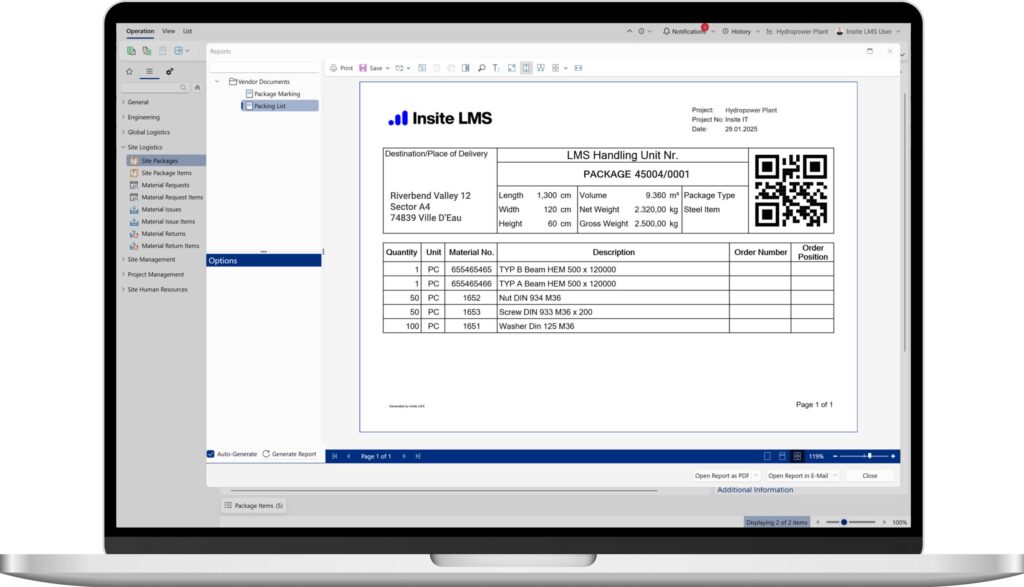
Task: Click the fit-width icon at toolbar end
Action: click(579, 68)
